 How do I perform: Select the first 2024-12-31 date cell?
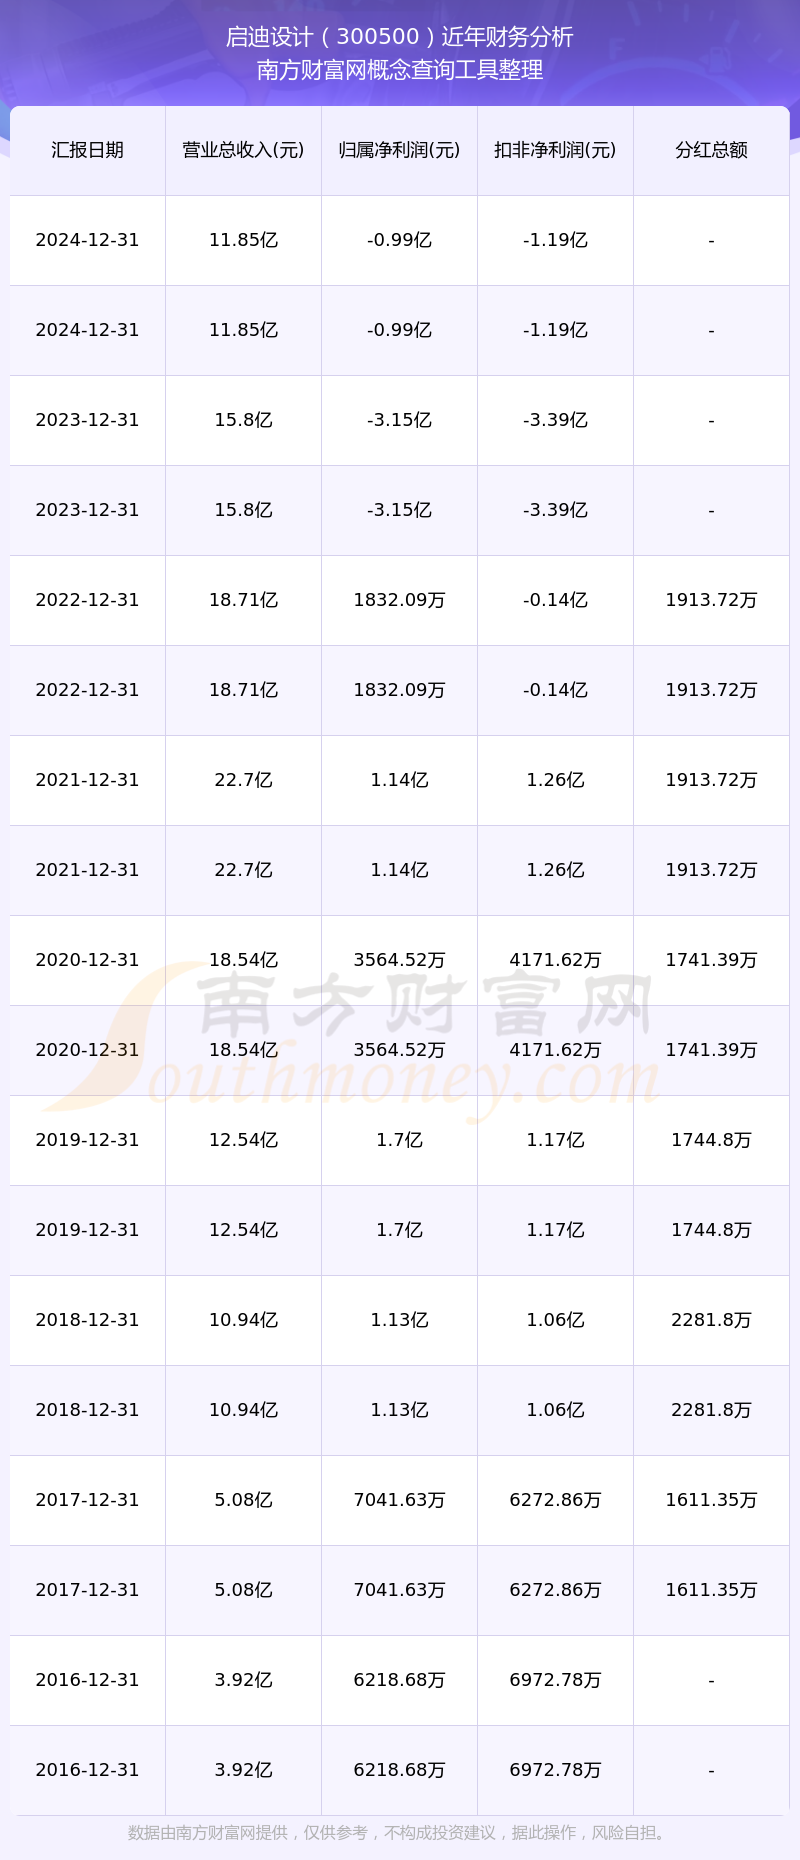[x=88, y=240]
